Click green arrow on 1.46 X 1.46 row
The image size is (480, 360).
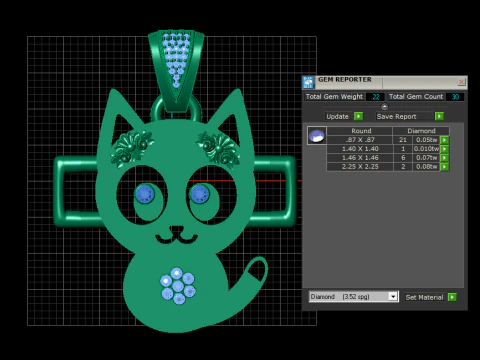coord(444,158)
